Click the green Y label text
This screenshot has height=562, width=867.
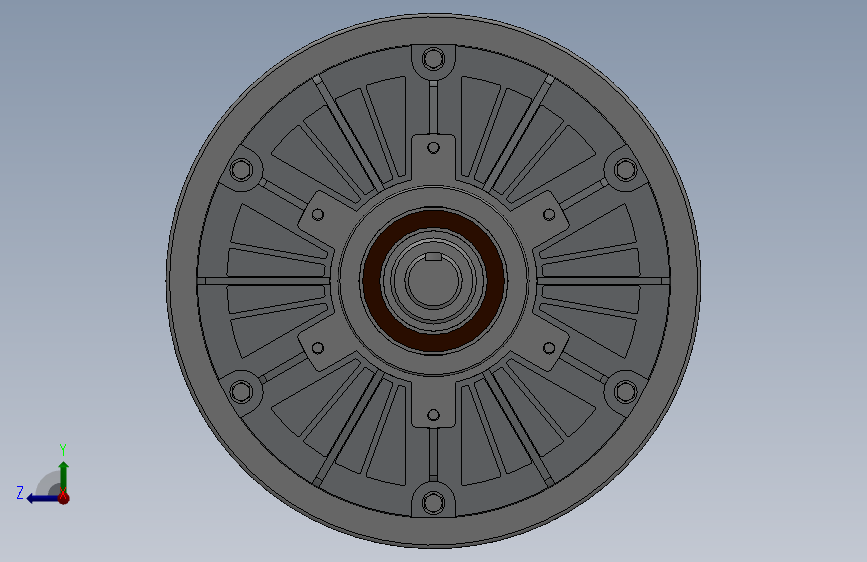point(63,449)
